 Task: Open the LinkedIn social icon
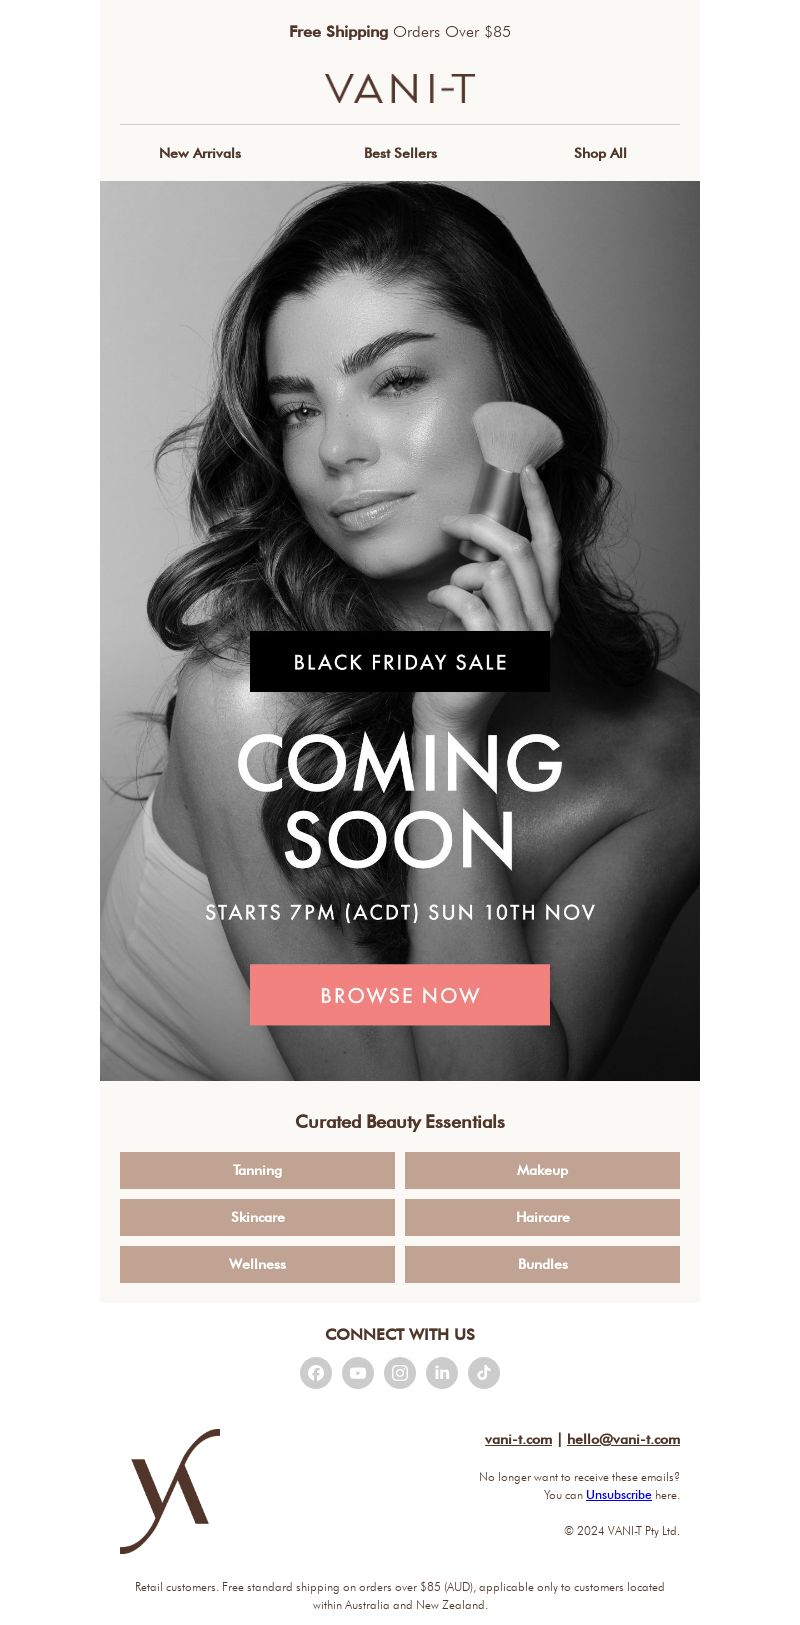tap(442, 1373)
